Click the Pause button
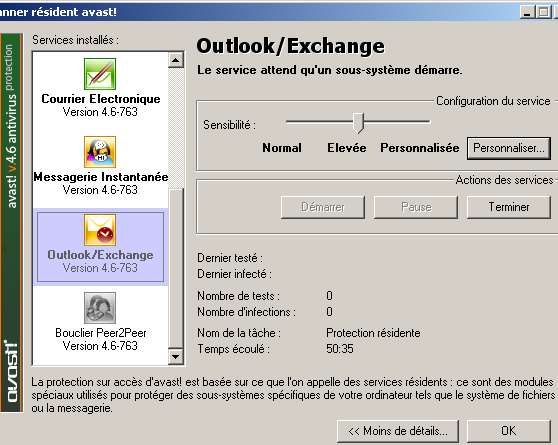 pos(416,207)
